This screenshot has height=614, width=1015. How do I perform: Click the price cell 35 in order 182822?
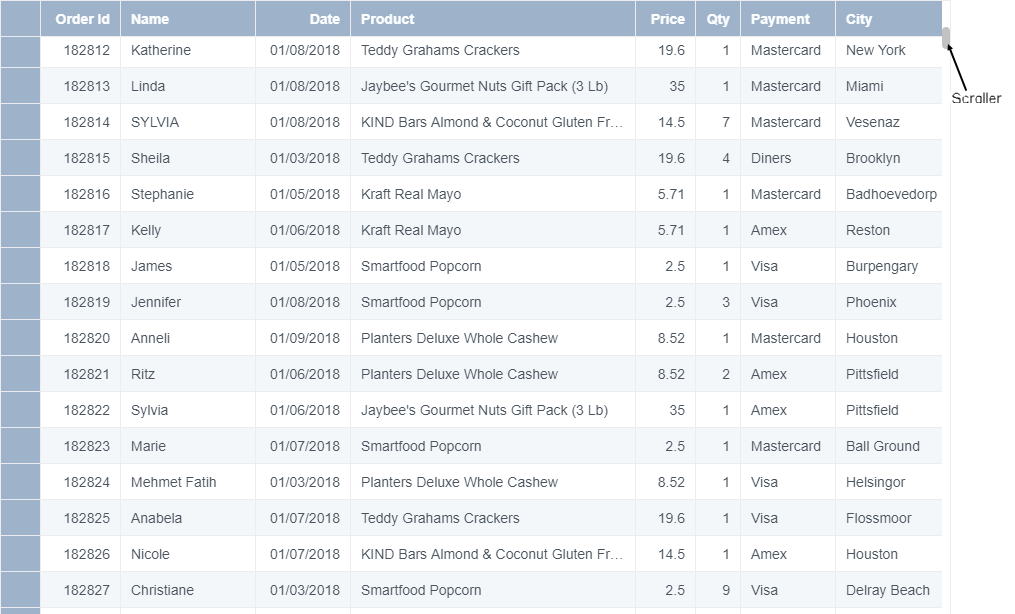tap(665, 410)
